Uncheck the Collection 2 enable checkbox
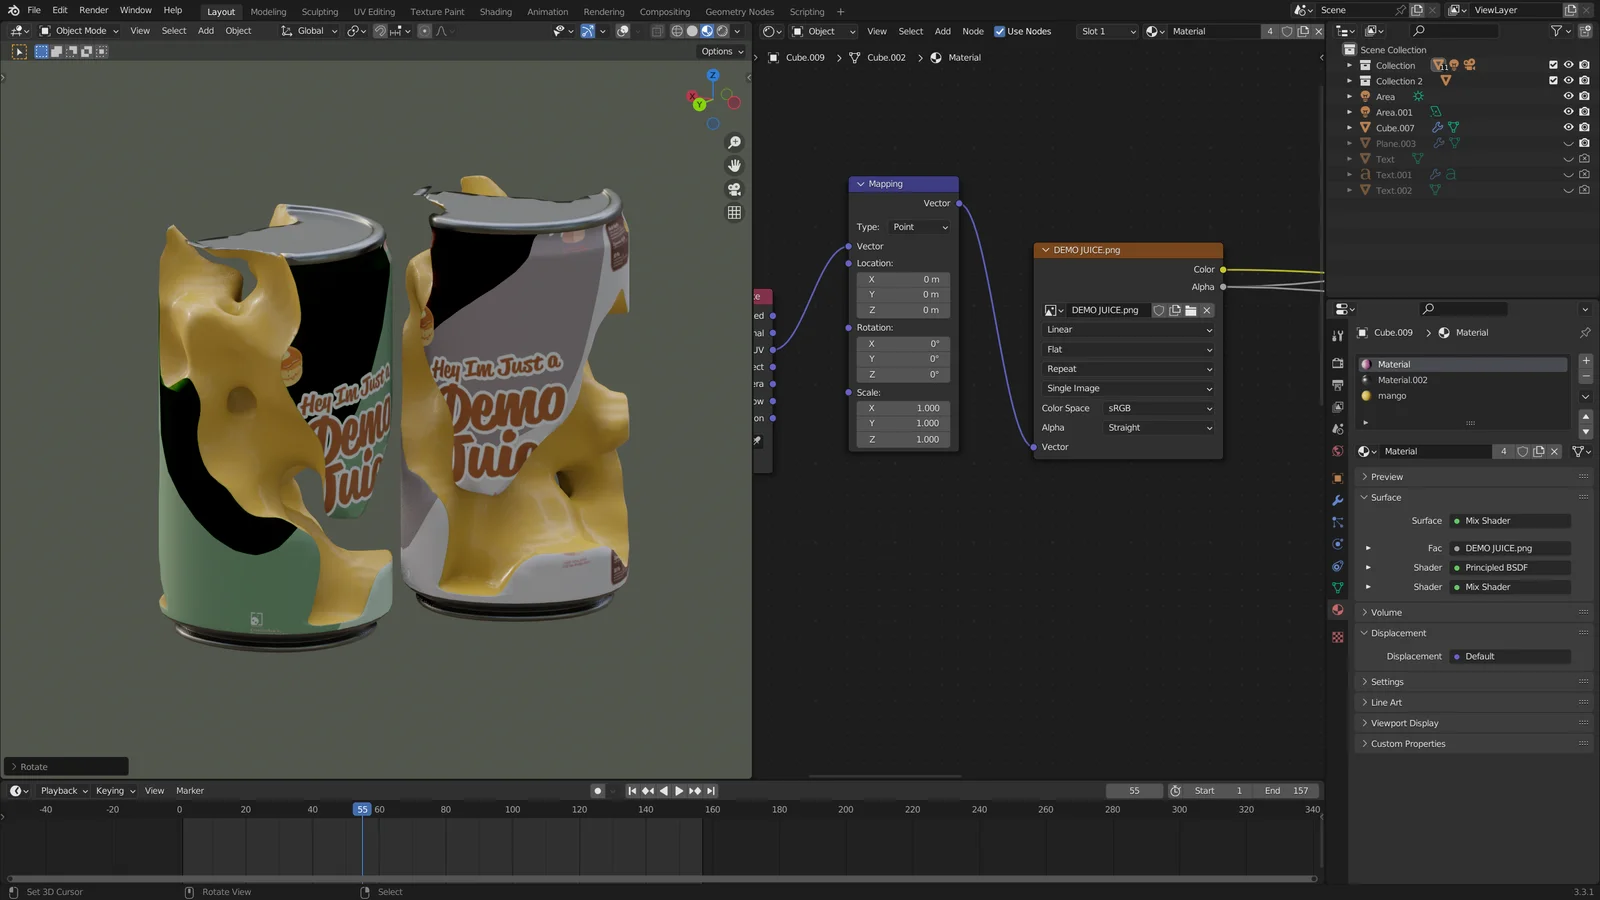 [x=1552, y=81]
